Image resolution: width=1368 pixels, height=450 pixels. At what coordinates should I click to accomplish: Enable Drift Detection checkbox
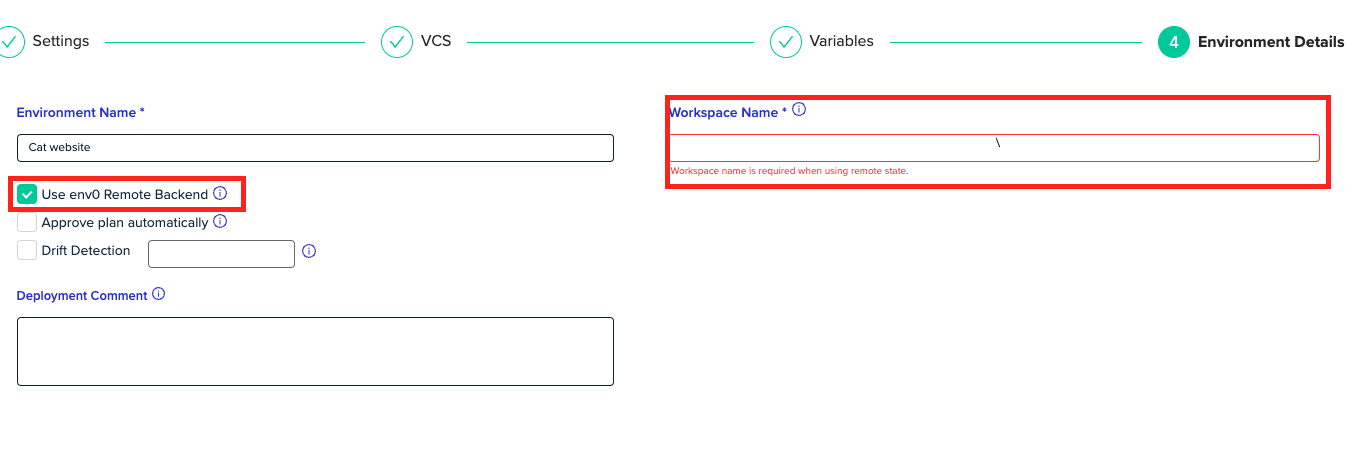pos(27,250)
